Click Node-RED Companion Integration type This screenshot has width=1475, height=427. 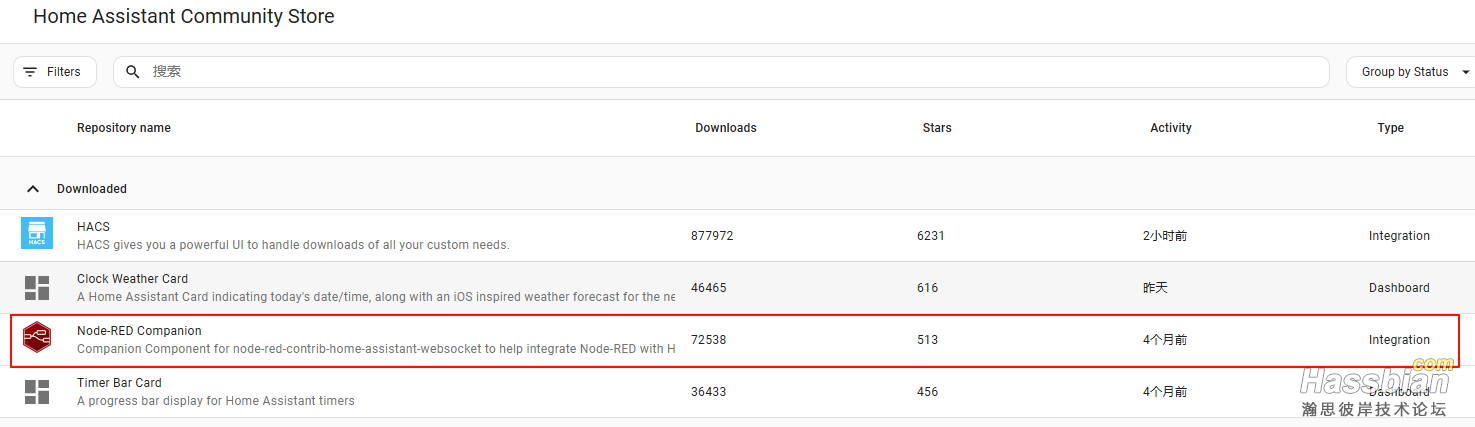1399,340
